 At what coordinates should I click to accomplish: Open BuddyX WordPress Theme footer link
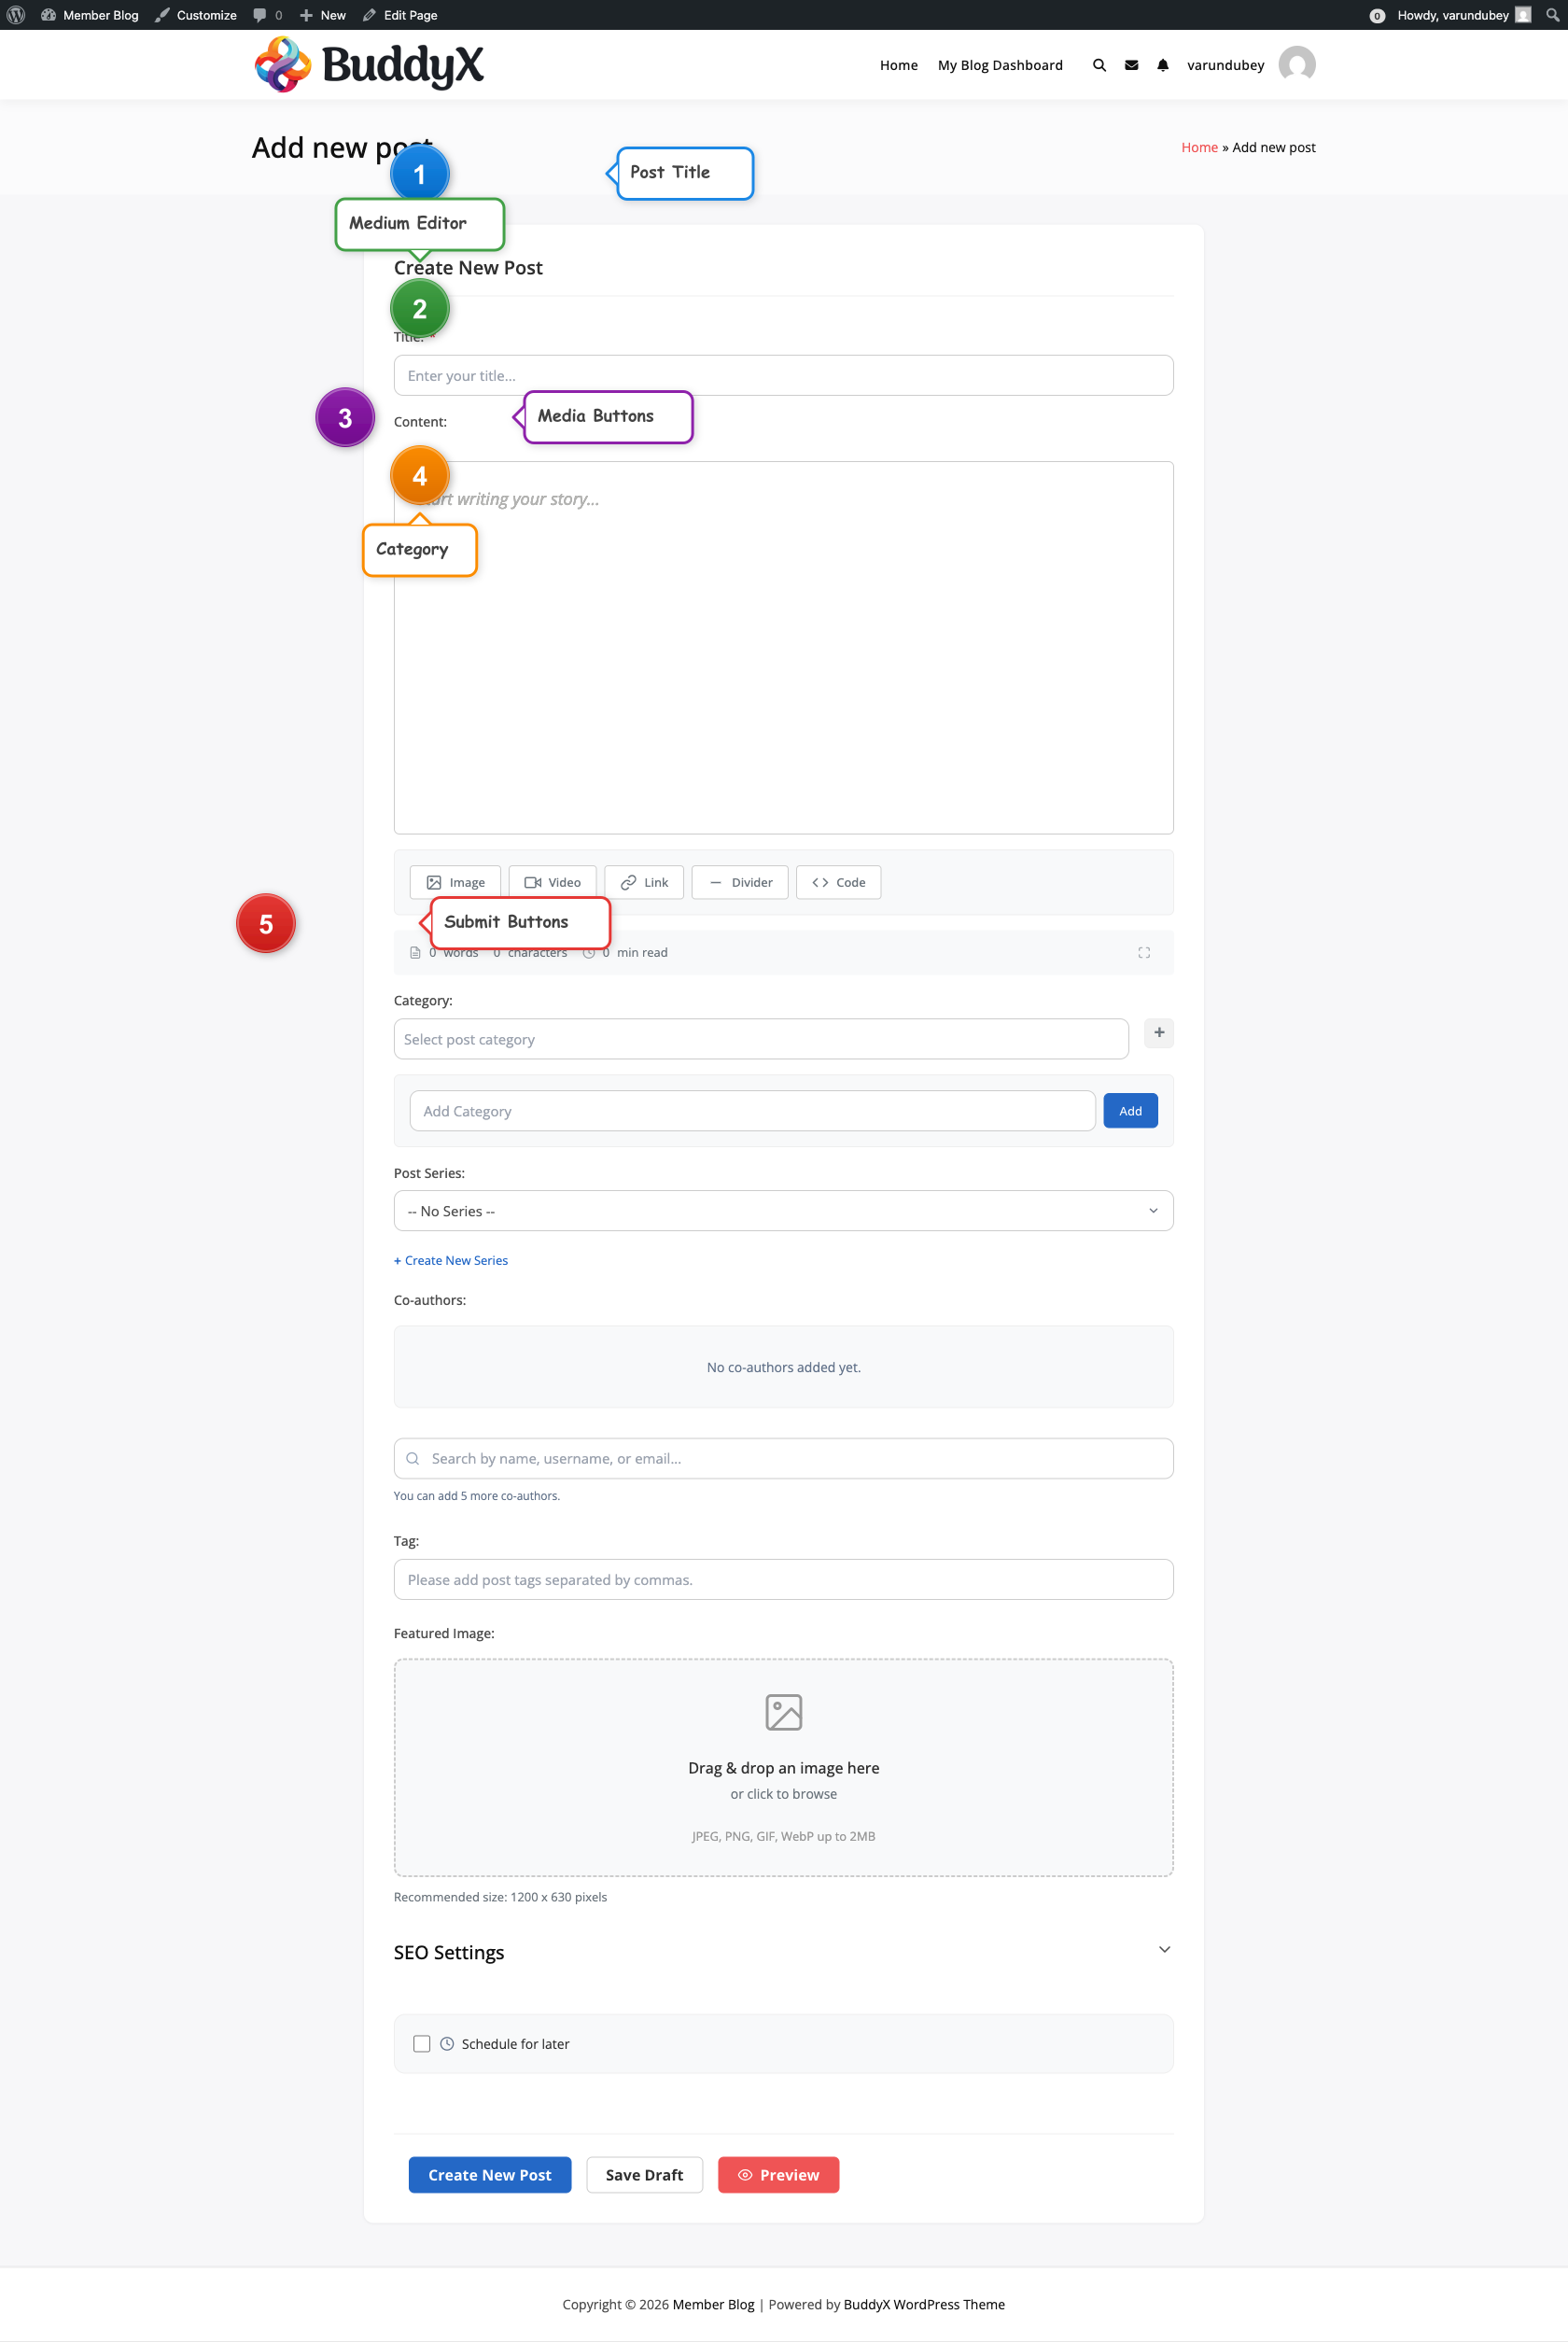(924, 2304)
